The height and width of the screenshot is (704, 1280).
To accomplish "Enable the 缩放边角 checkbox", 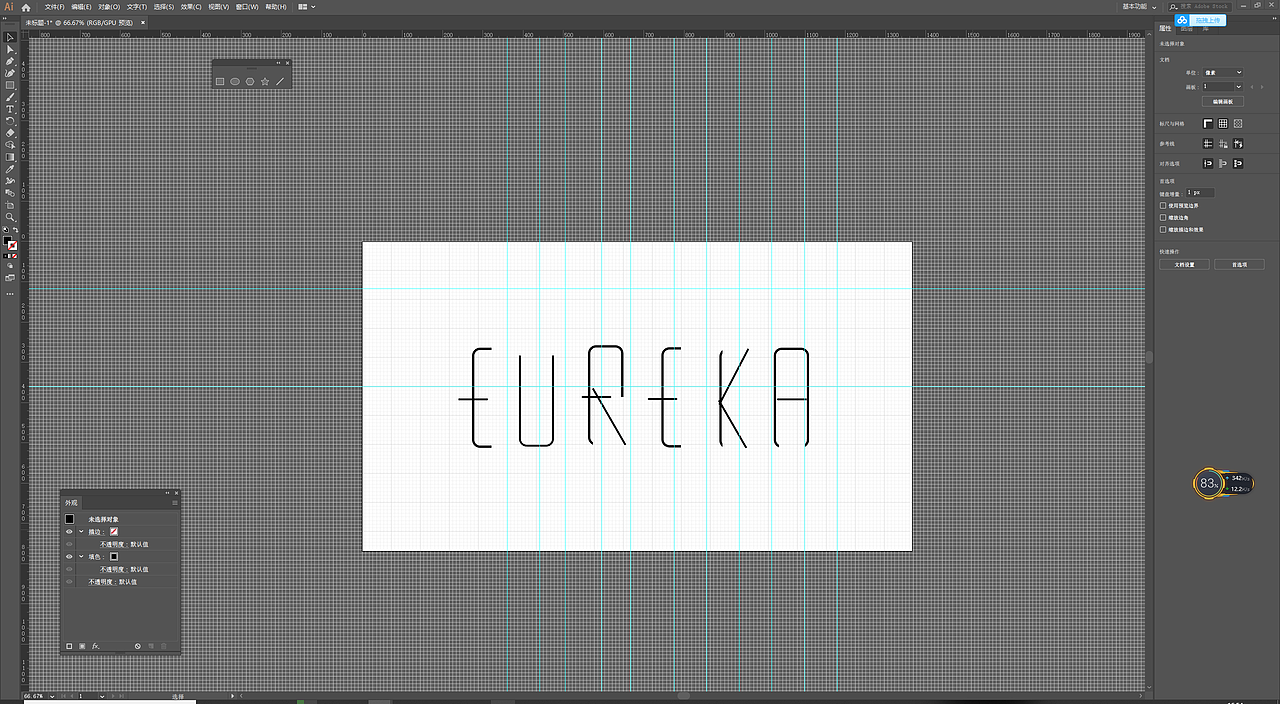I will click(1162, 218).
